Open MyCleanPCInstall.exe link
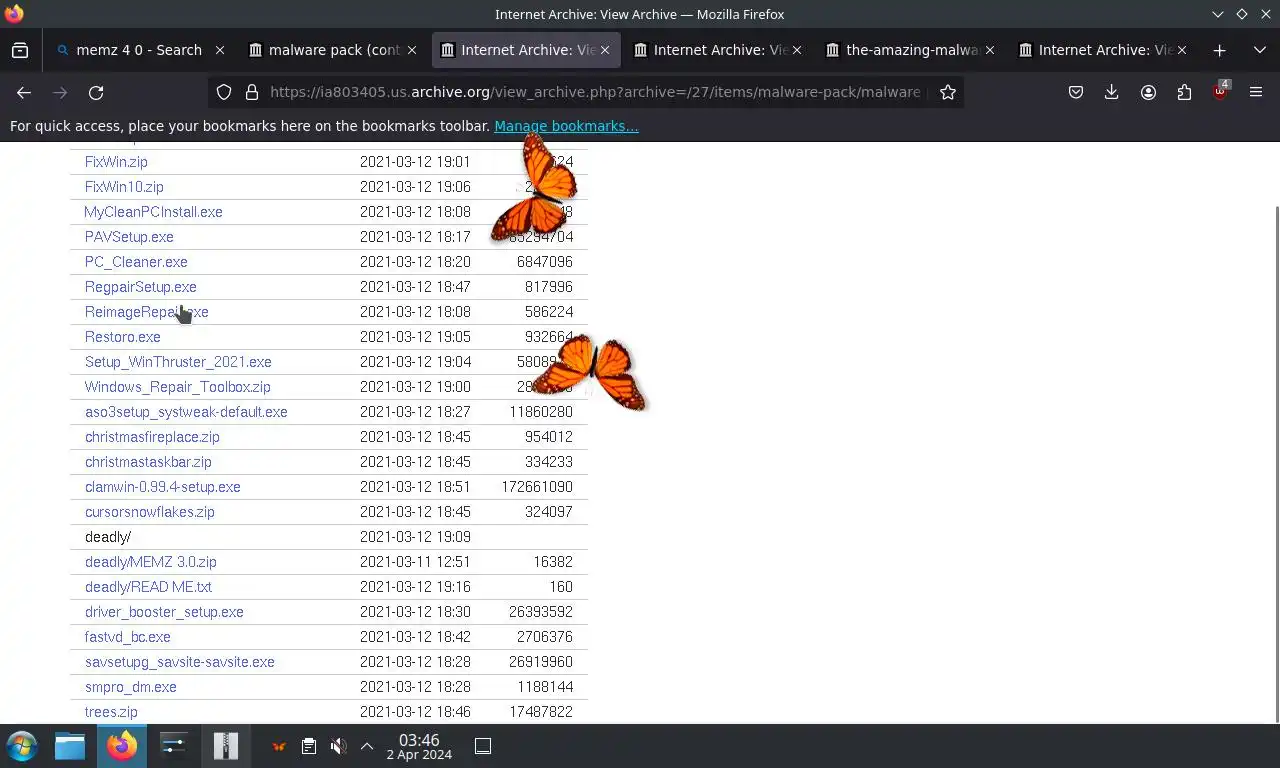Viewport: 1280px width, 768px height. (153, 212)
